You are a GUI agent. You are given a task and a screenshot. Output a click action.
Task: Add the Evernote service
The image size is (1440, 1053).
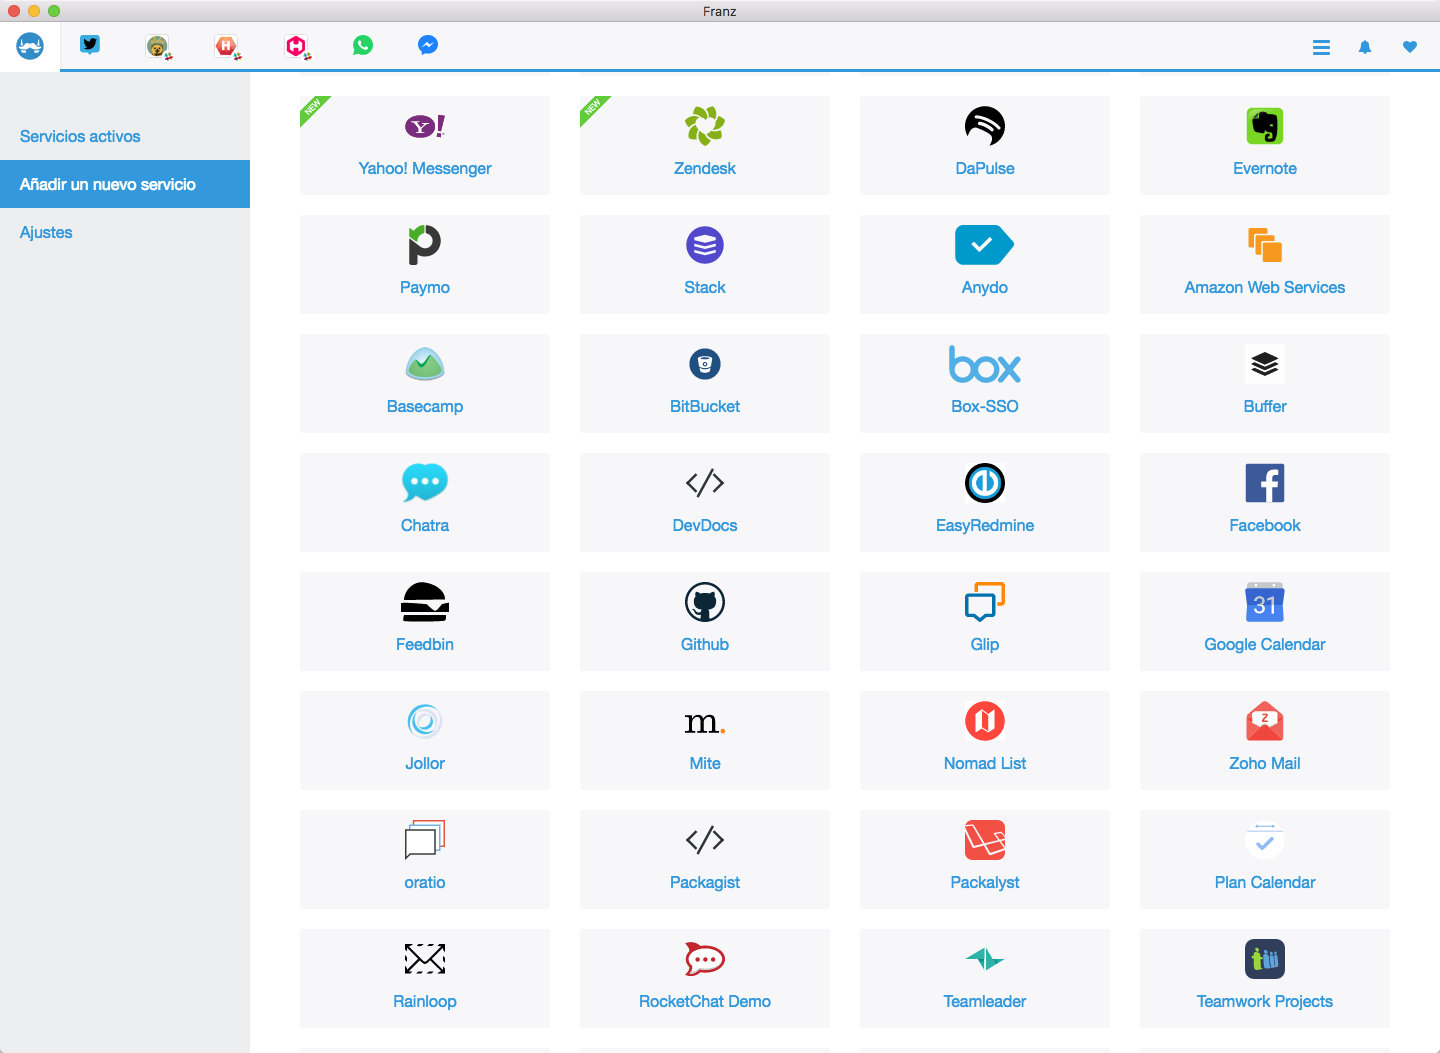click(1264, 145)
